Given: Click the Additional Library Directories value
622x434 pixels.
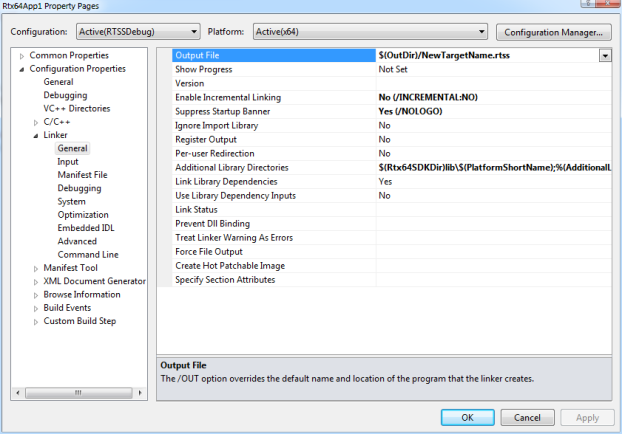Looking at the screenshot, I should pyautogui.click(x=492, y=167).
